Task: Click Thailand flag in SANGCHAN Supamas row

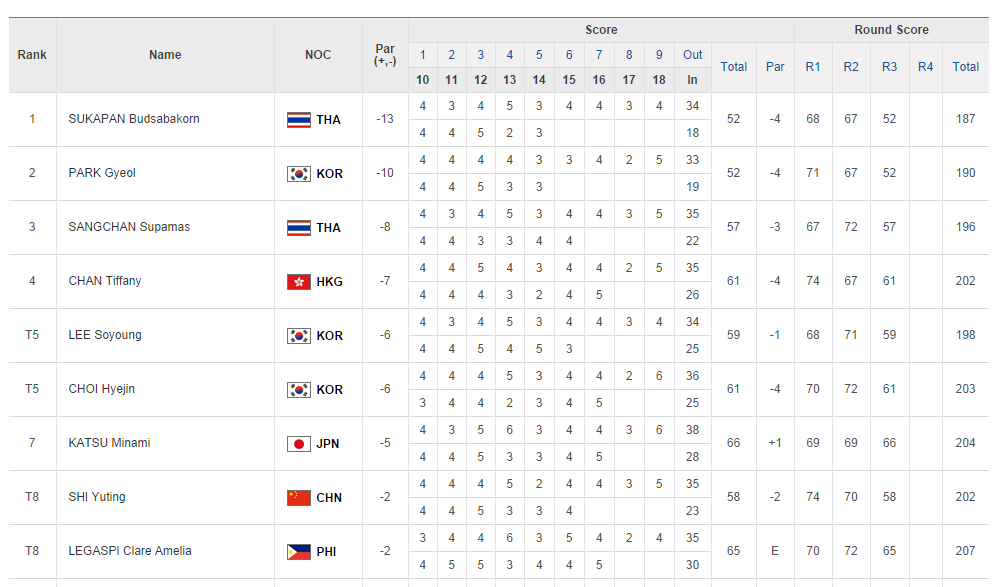Action: [x=299, y=228]
